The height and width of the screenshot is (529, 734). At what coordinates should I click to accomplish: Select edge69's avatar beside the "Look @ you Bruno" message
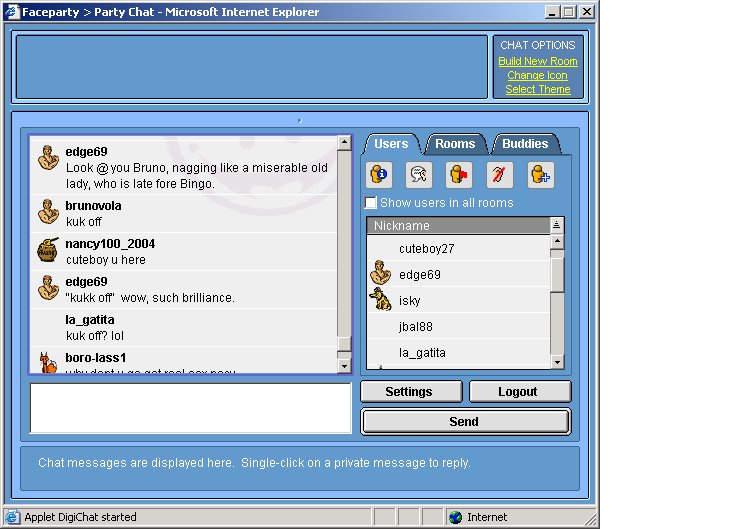tap(48, 157)
